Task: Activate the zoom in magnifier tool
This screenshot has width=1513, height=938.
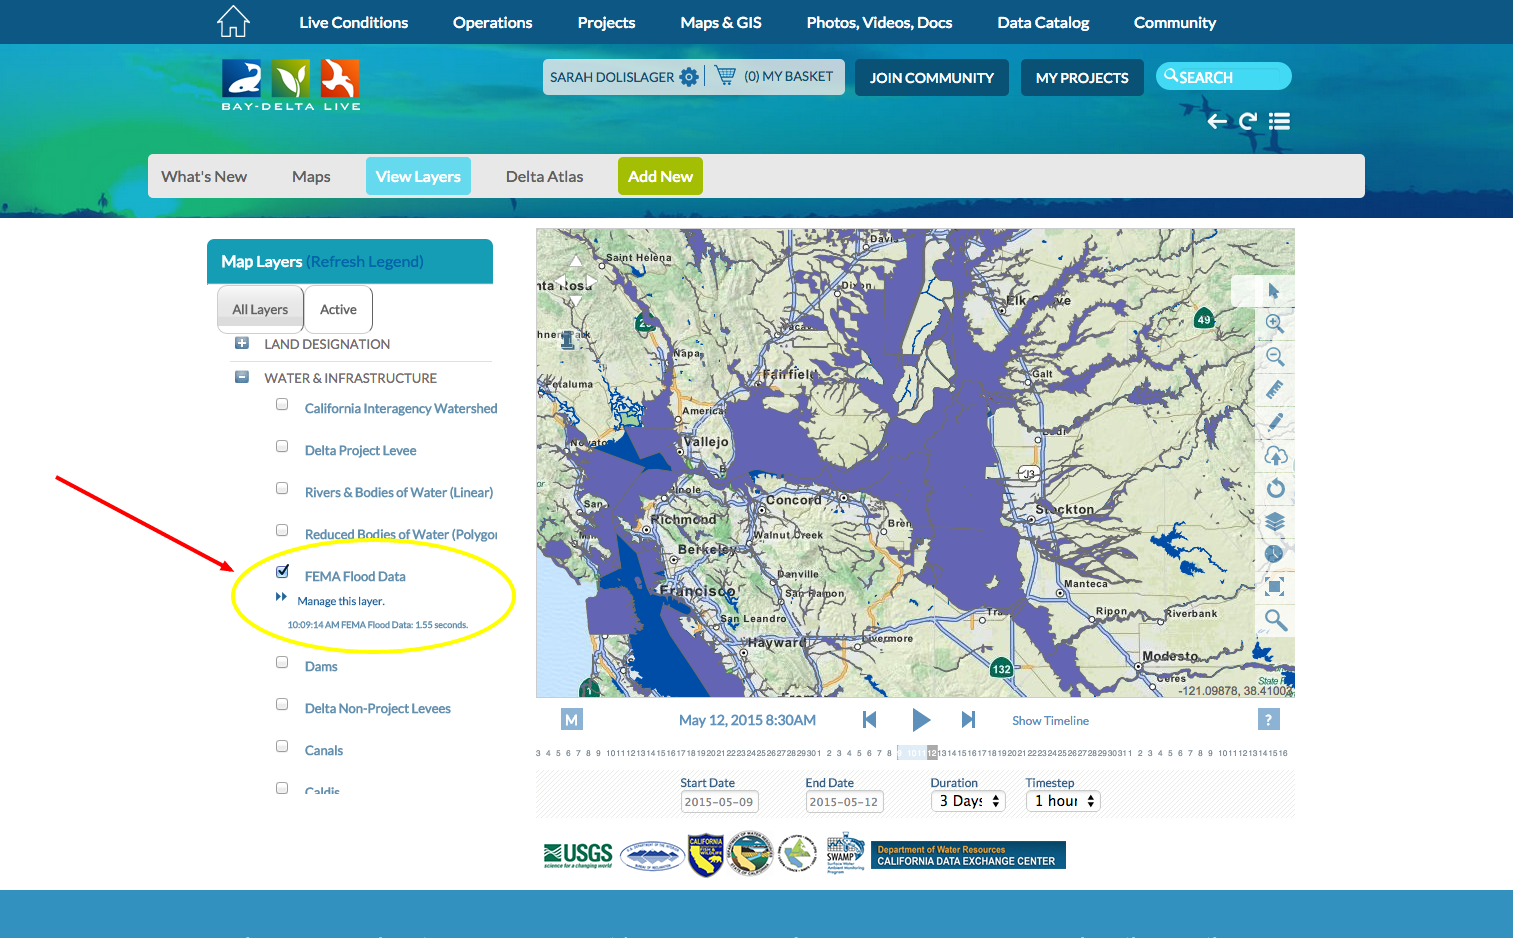Action: 1275,323
